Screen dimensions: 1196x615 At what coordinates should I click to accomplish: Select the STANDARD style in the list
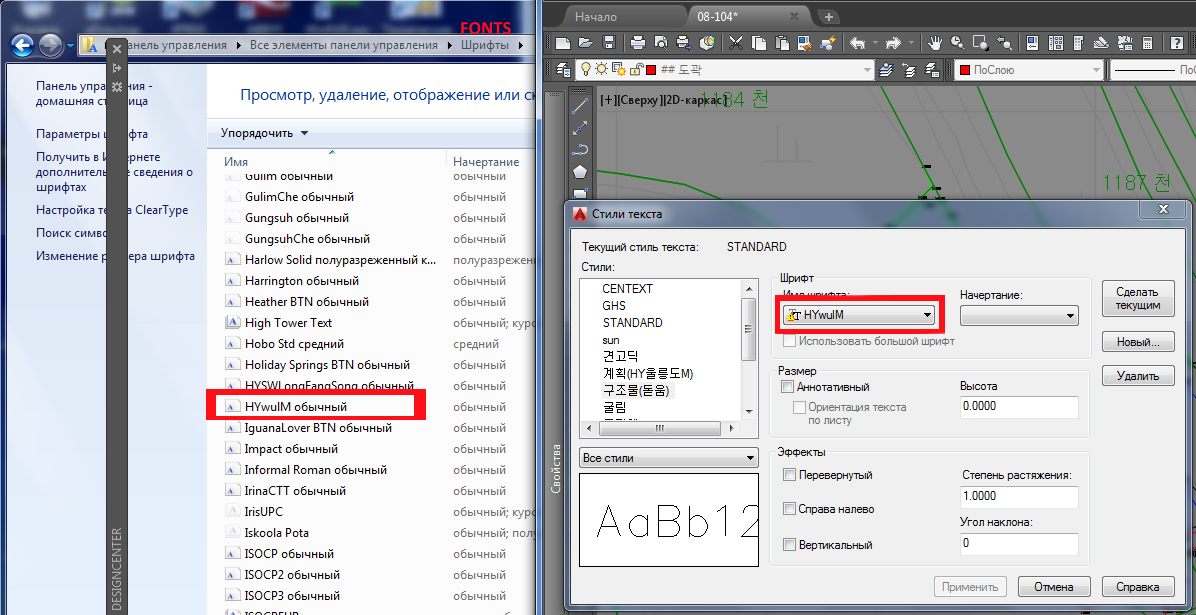(632, 323)
